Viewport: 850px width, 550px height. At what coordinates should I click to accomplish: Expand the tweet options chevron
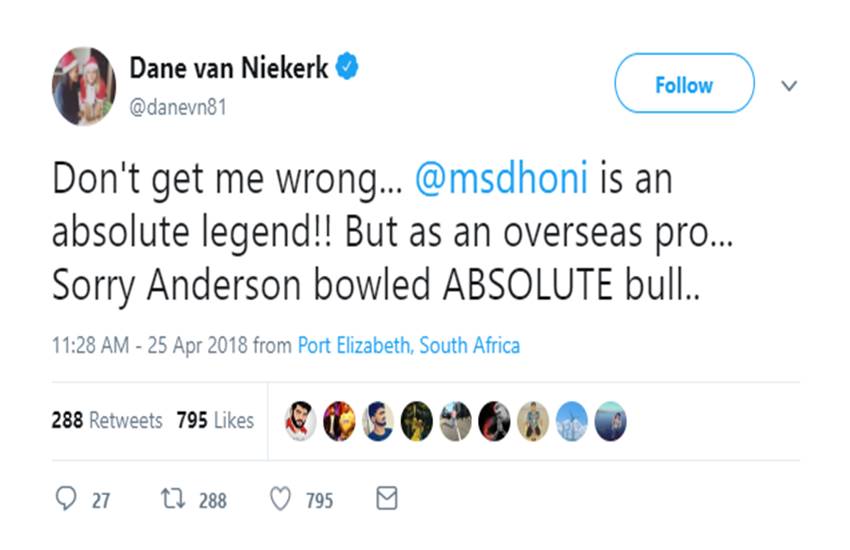pos(788,86)
